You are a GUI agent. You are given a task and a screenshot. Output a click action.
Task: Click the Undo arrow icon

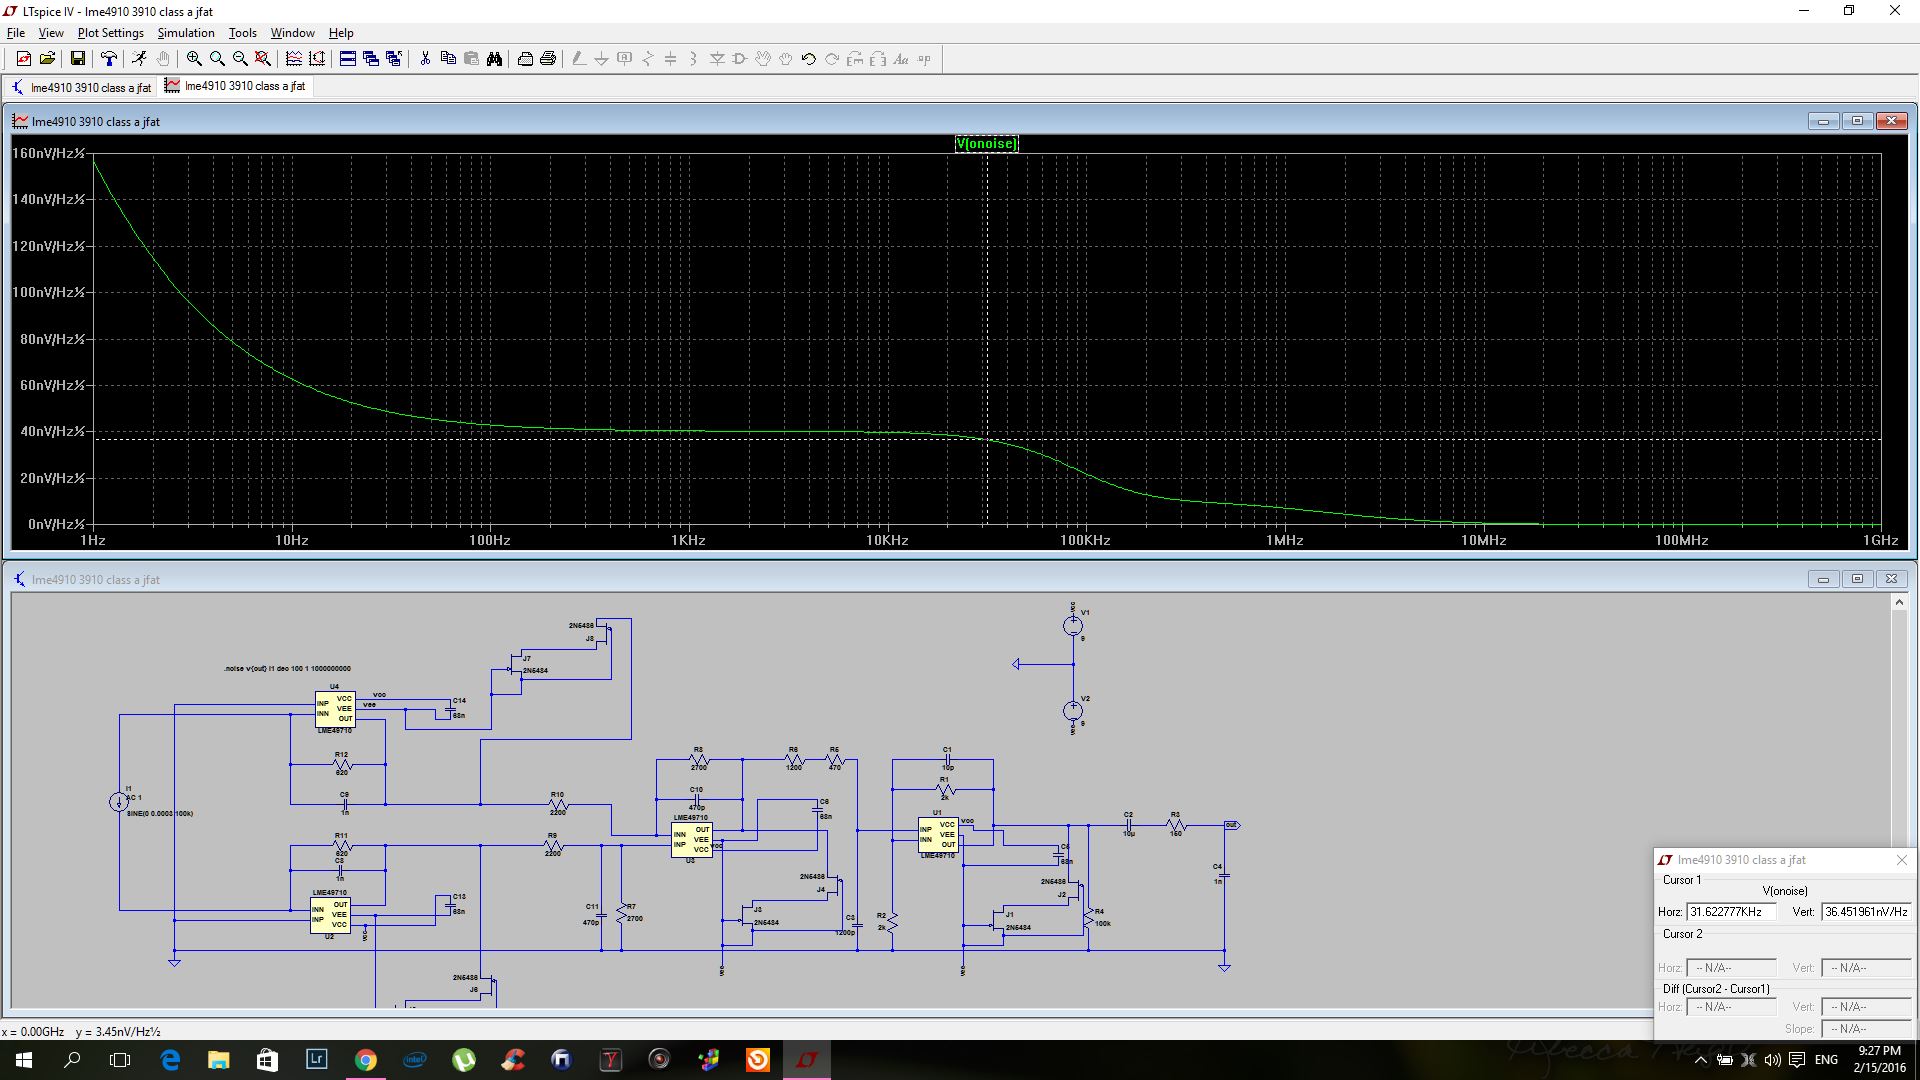(809, 59)
